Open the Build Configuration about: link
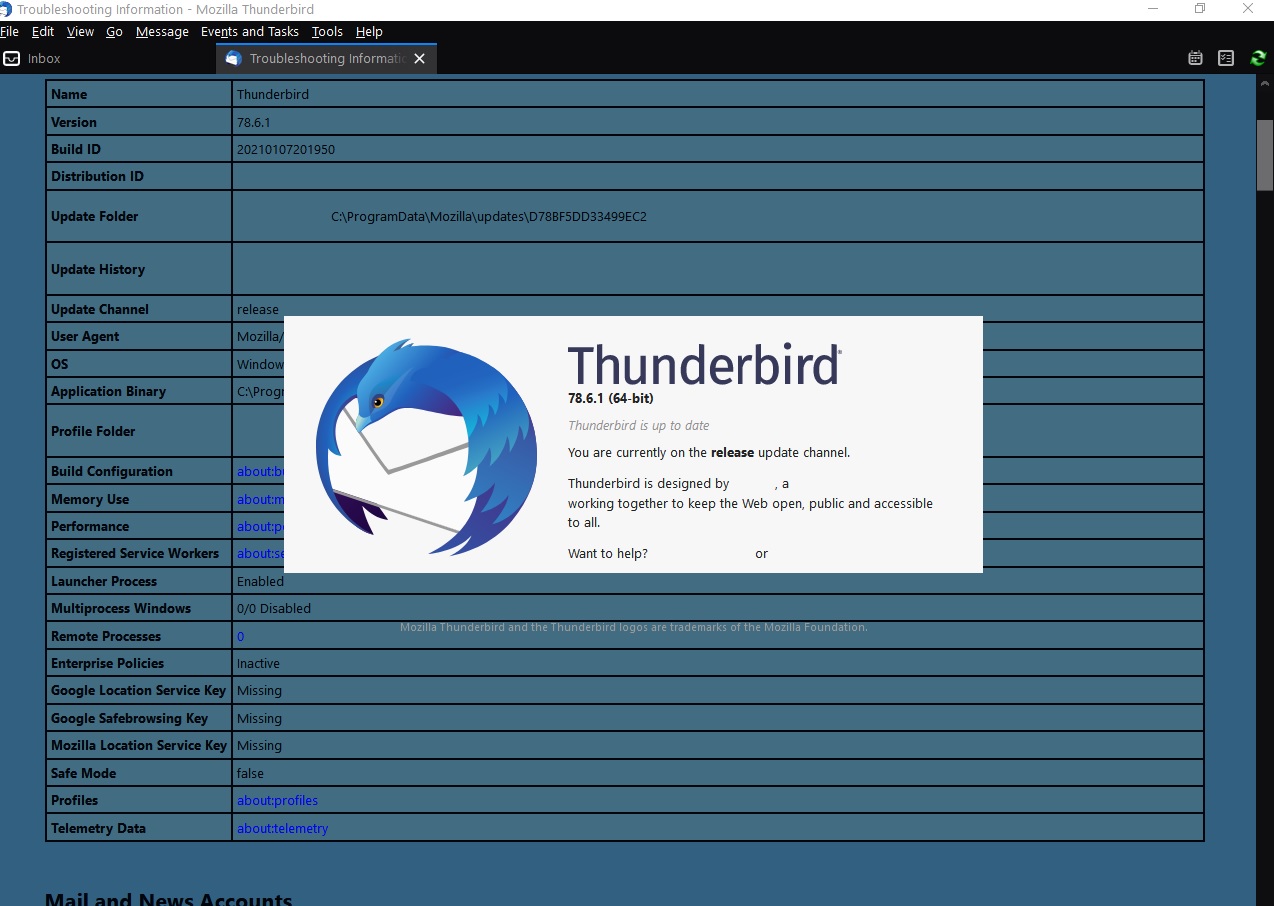Image resolution: width=1274 pixels, height=906 pixels. pos(260,472)
